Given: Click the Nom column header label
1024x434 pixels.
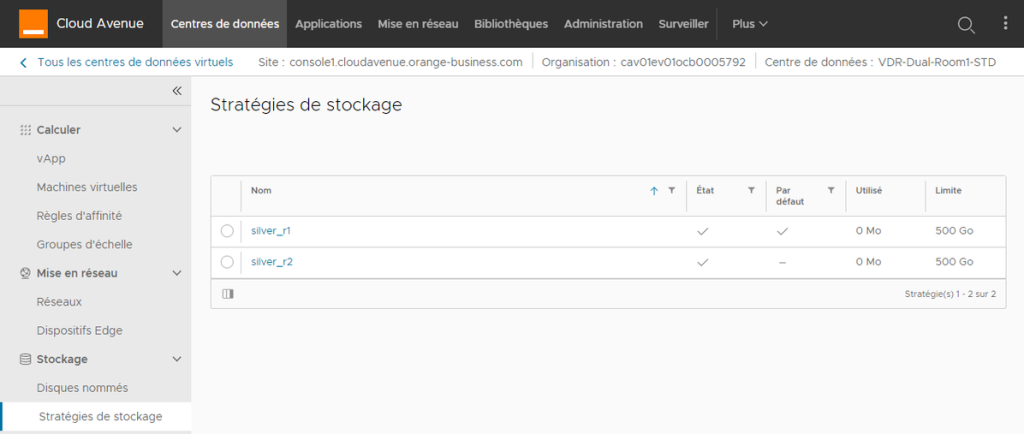Looking at the screenshot, I should pos(261,191).
